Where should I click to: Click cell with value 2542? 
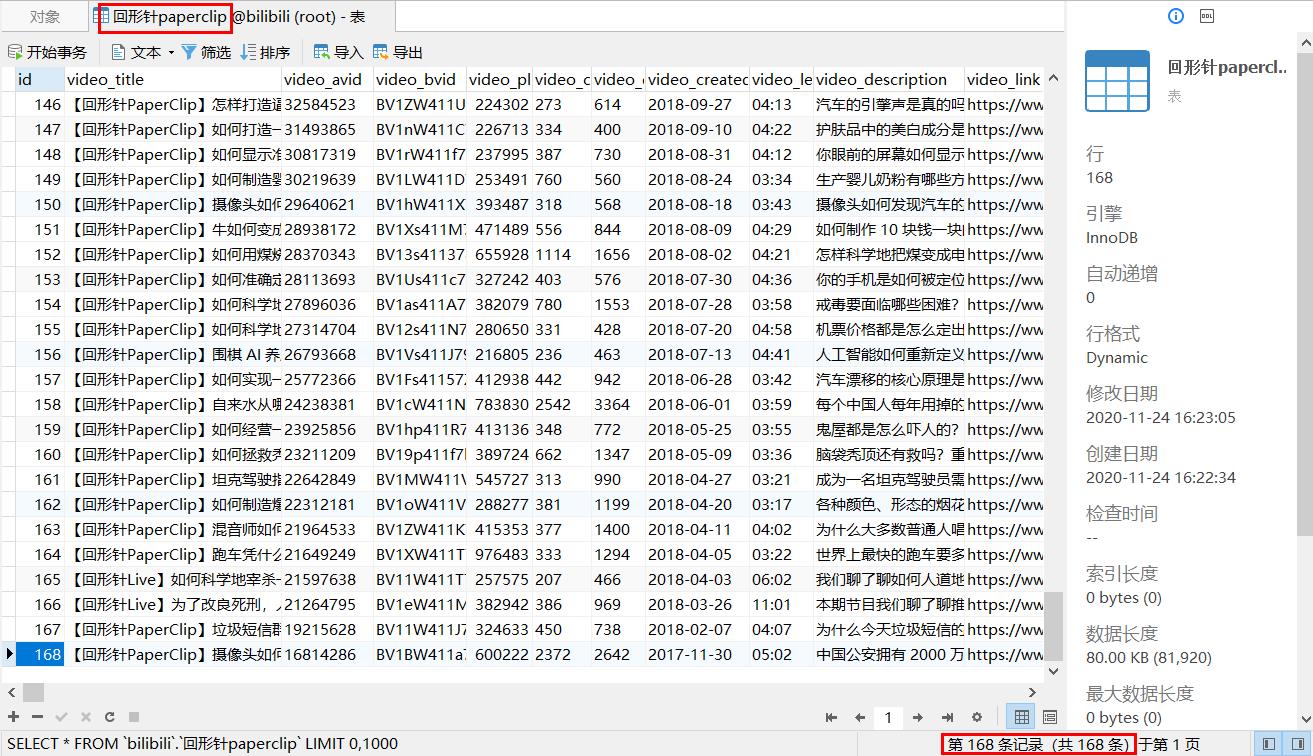(562, 404)
